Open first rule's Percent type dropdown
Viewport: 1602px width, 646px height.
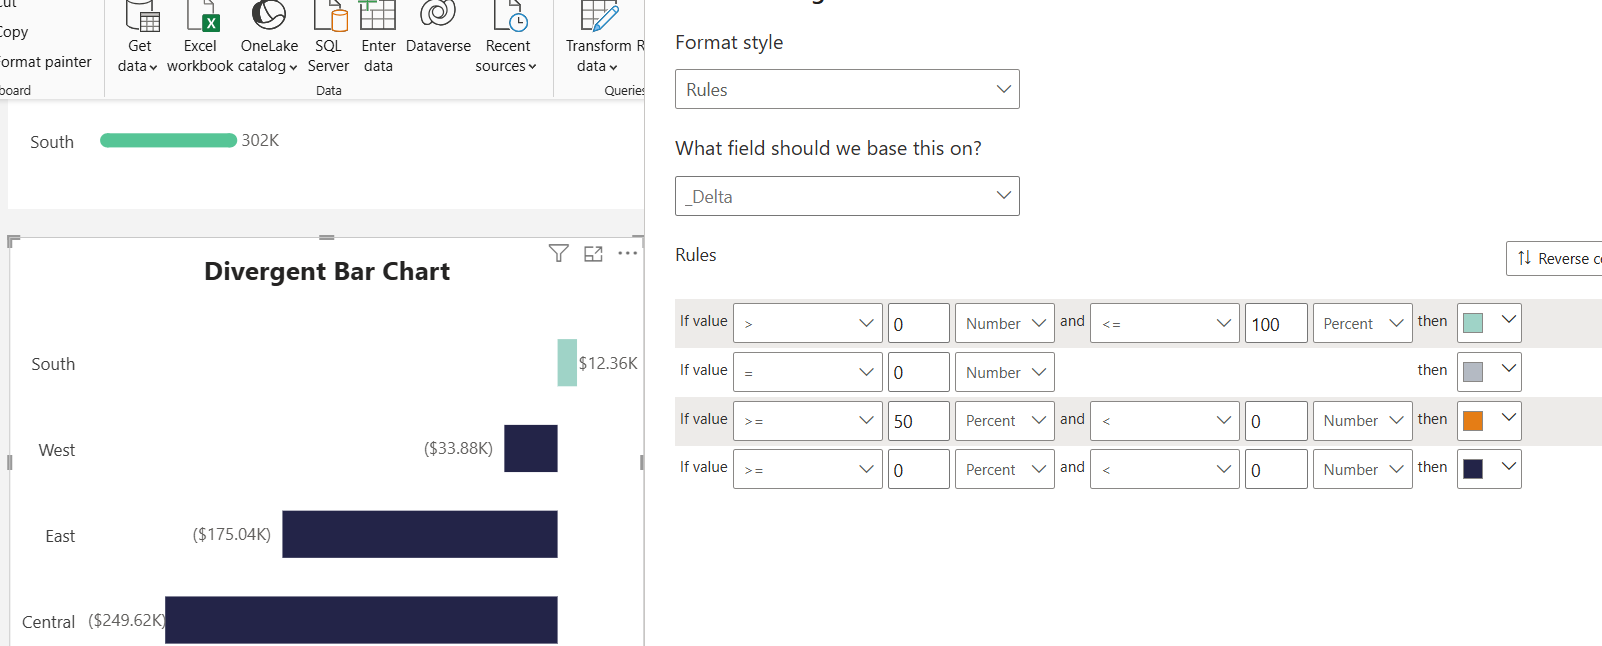[1363, 323]
